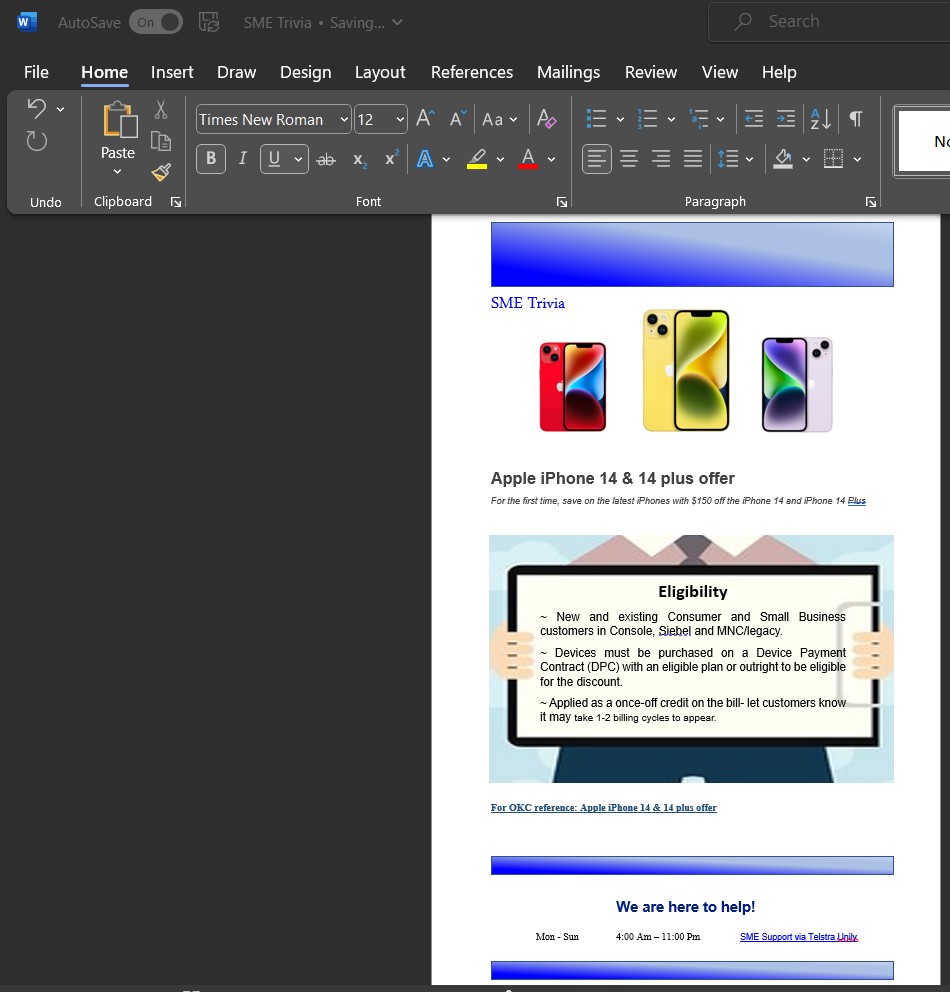
Task: Open the References tab
Action: [471, 72]
